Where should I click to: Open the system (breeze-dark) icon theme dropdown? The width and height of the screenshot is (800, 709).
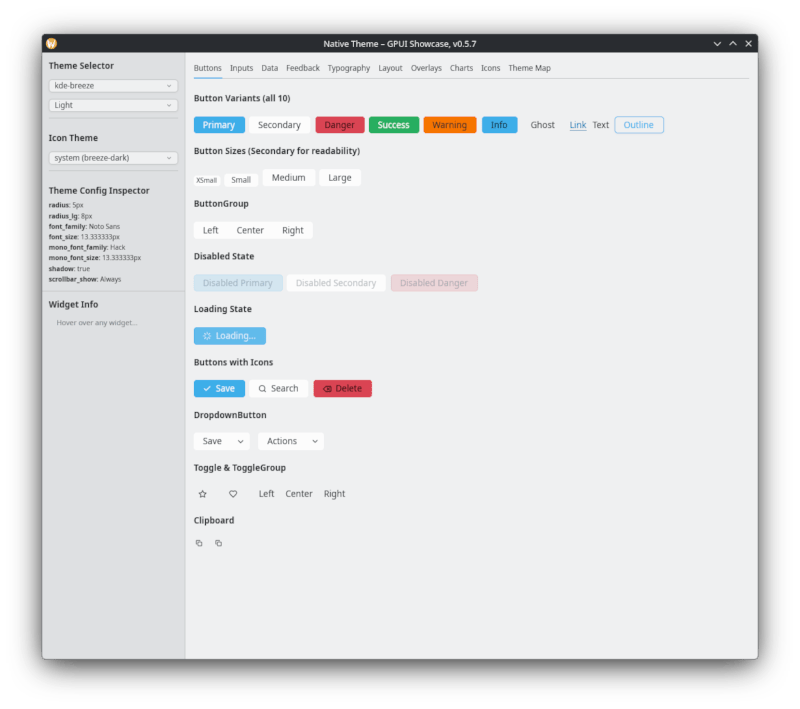tap(113, 158)
